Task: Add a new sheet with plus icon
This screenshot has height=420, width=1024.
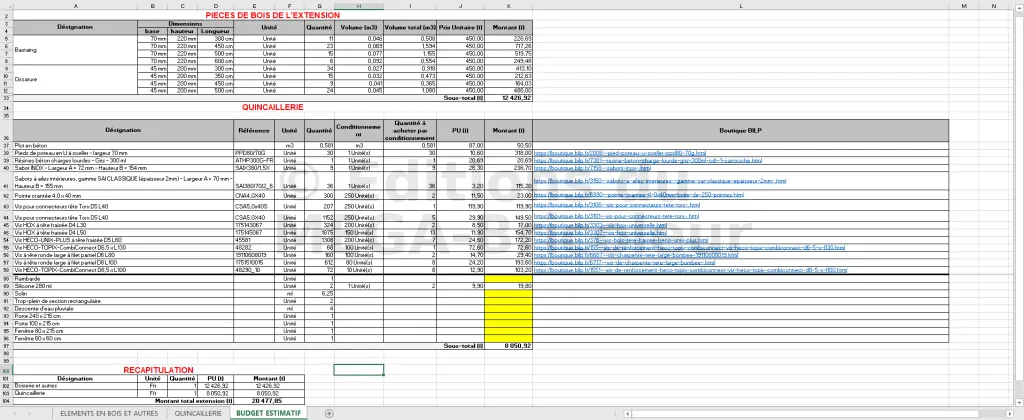Action: click(x=329, y=413)
